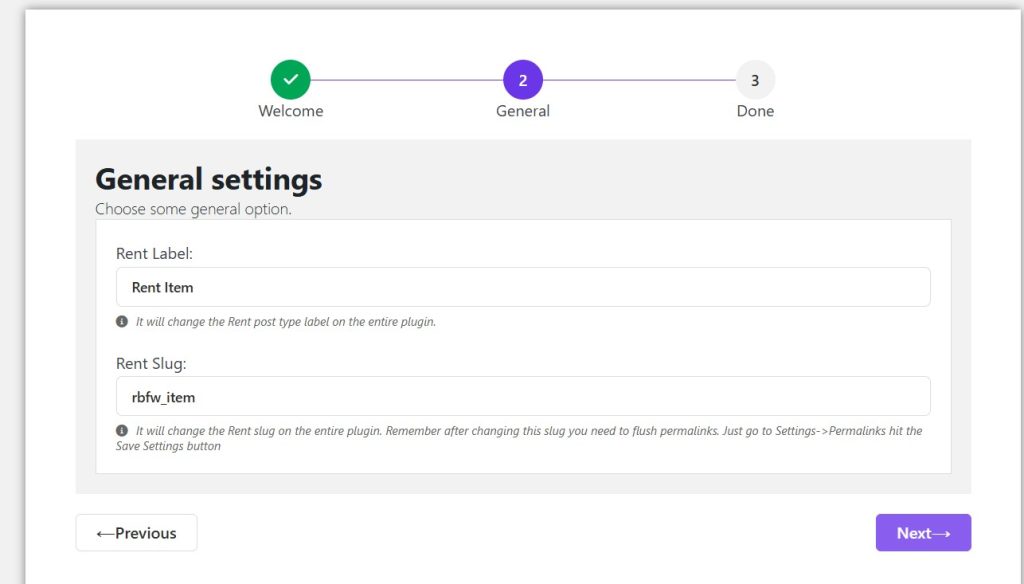Image resolution: width=1024 pixels, height=584 pixels.
Task: Go to the Welcome step label
Action: pos(290,111)
